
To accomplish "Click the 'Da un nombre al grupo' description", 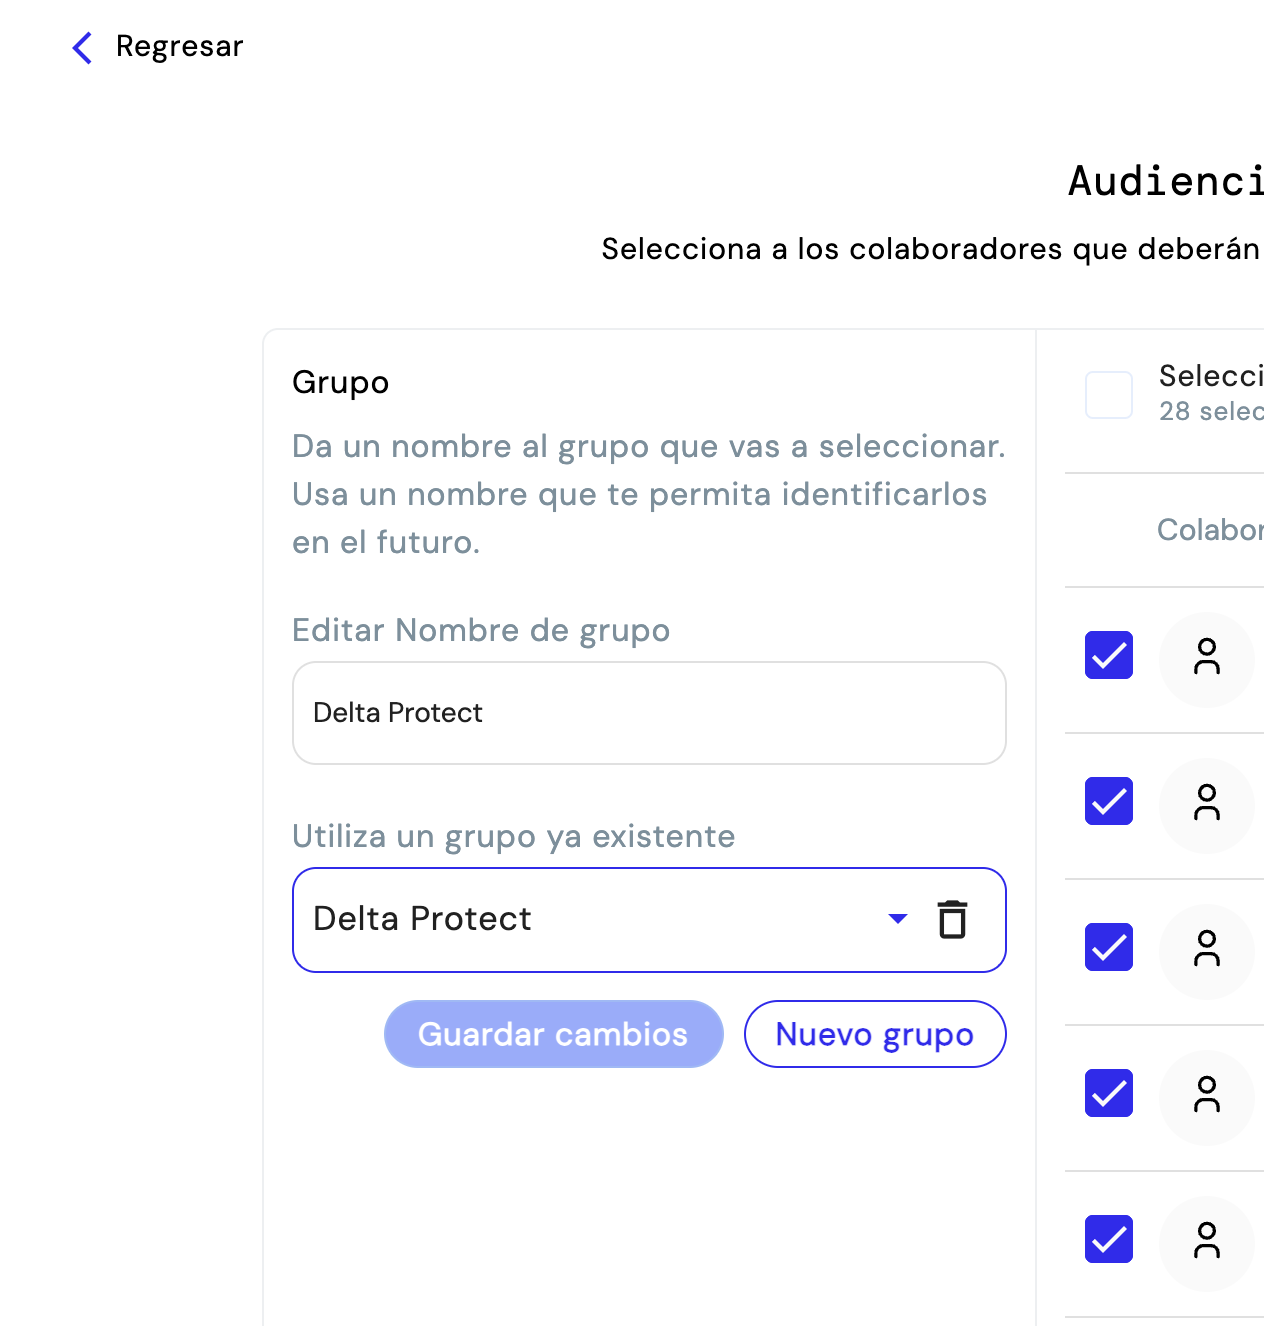I will (649, 494).
